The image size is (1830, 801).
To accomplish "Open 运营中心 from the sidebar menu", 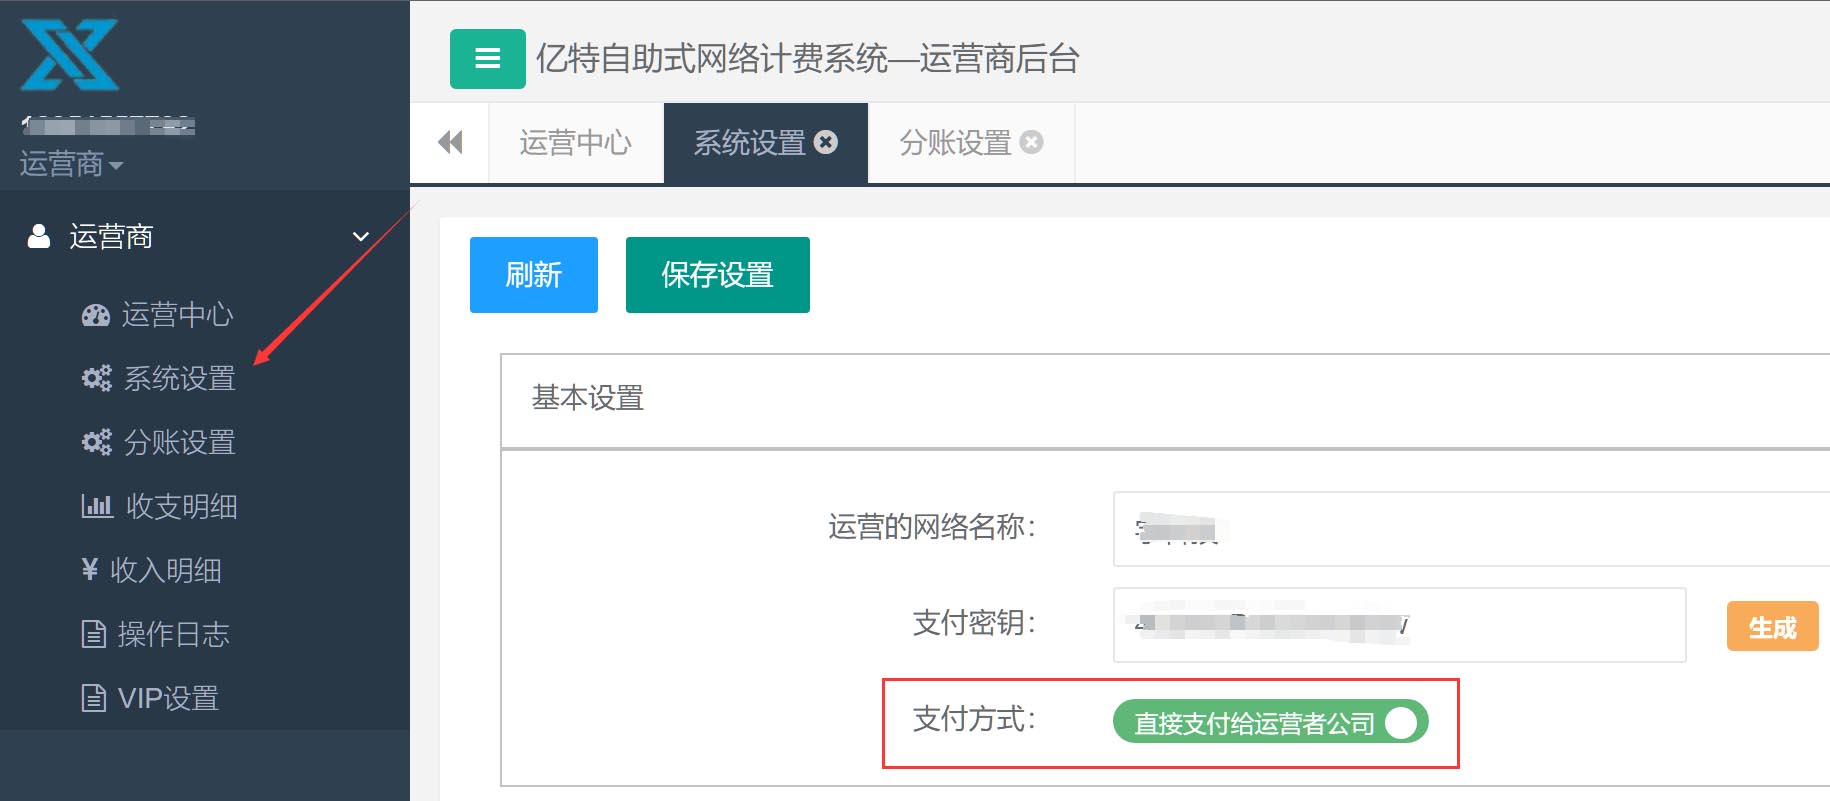I will (176, 315).
